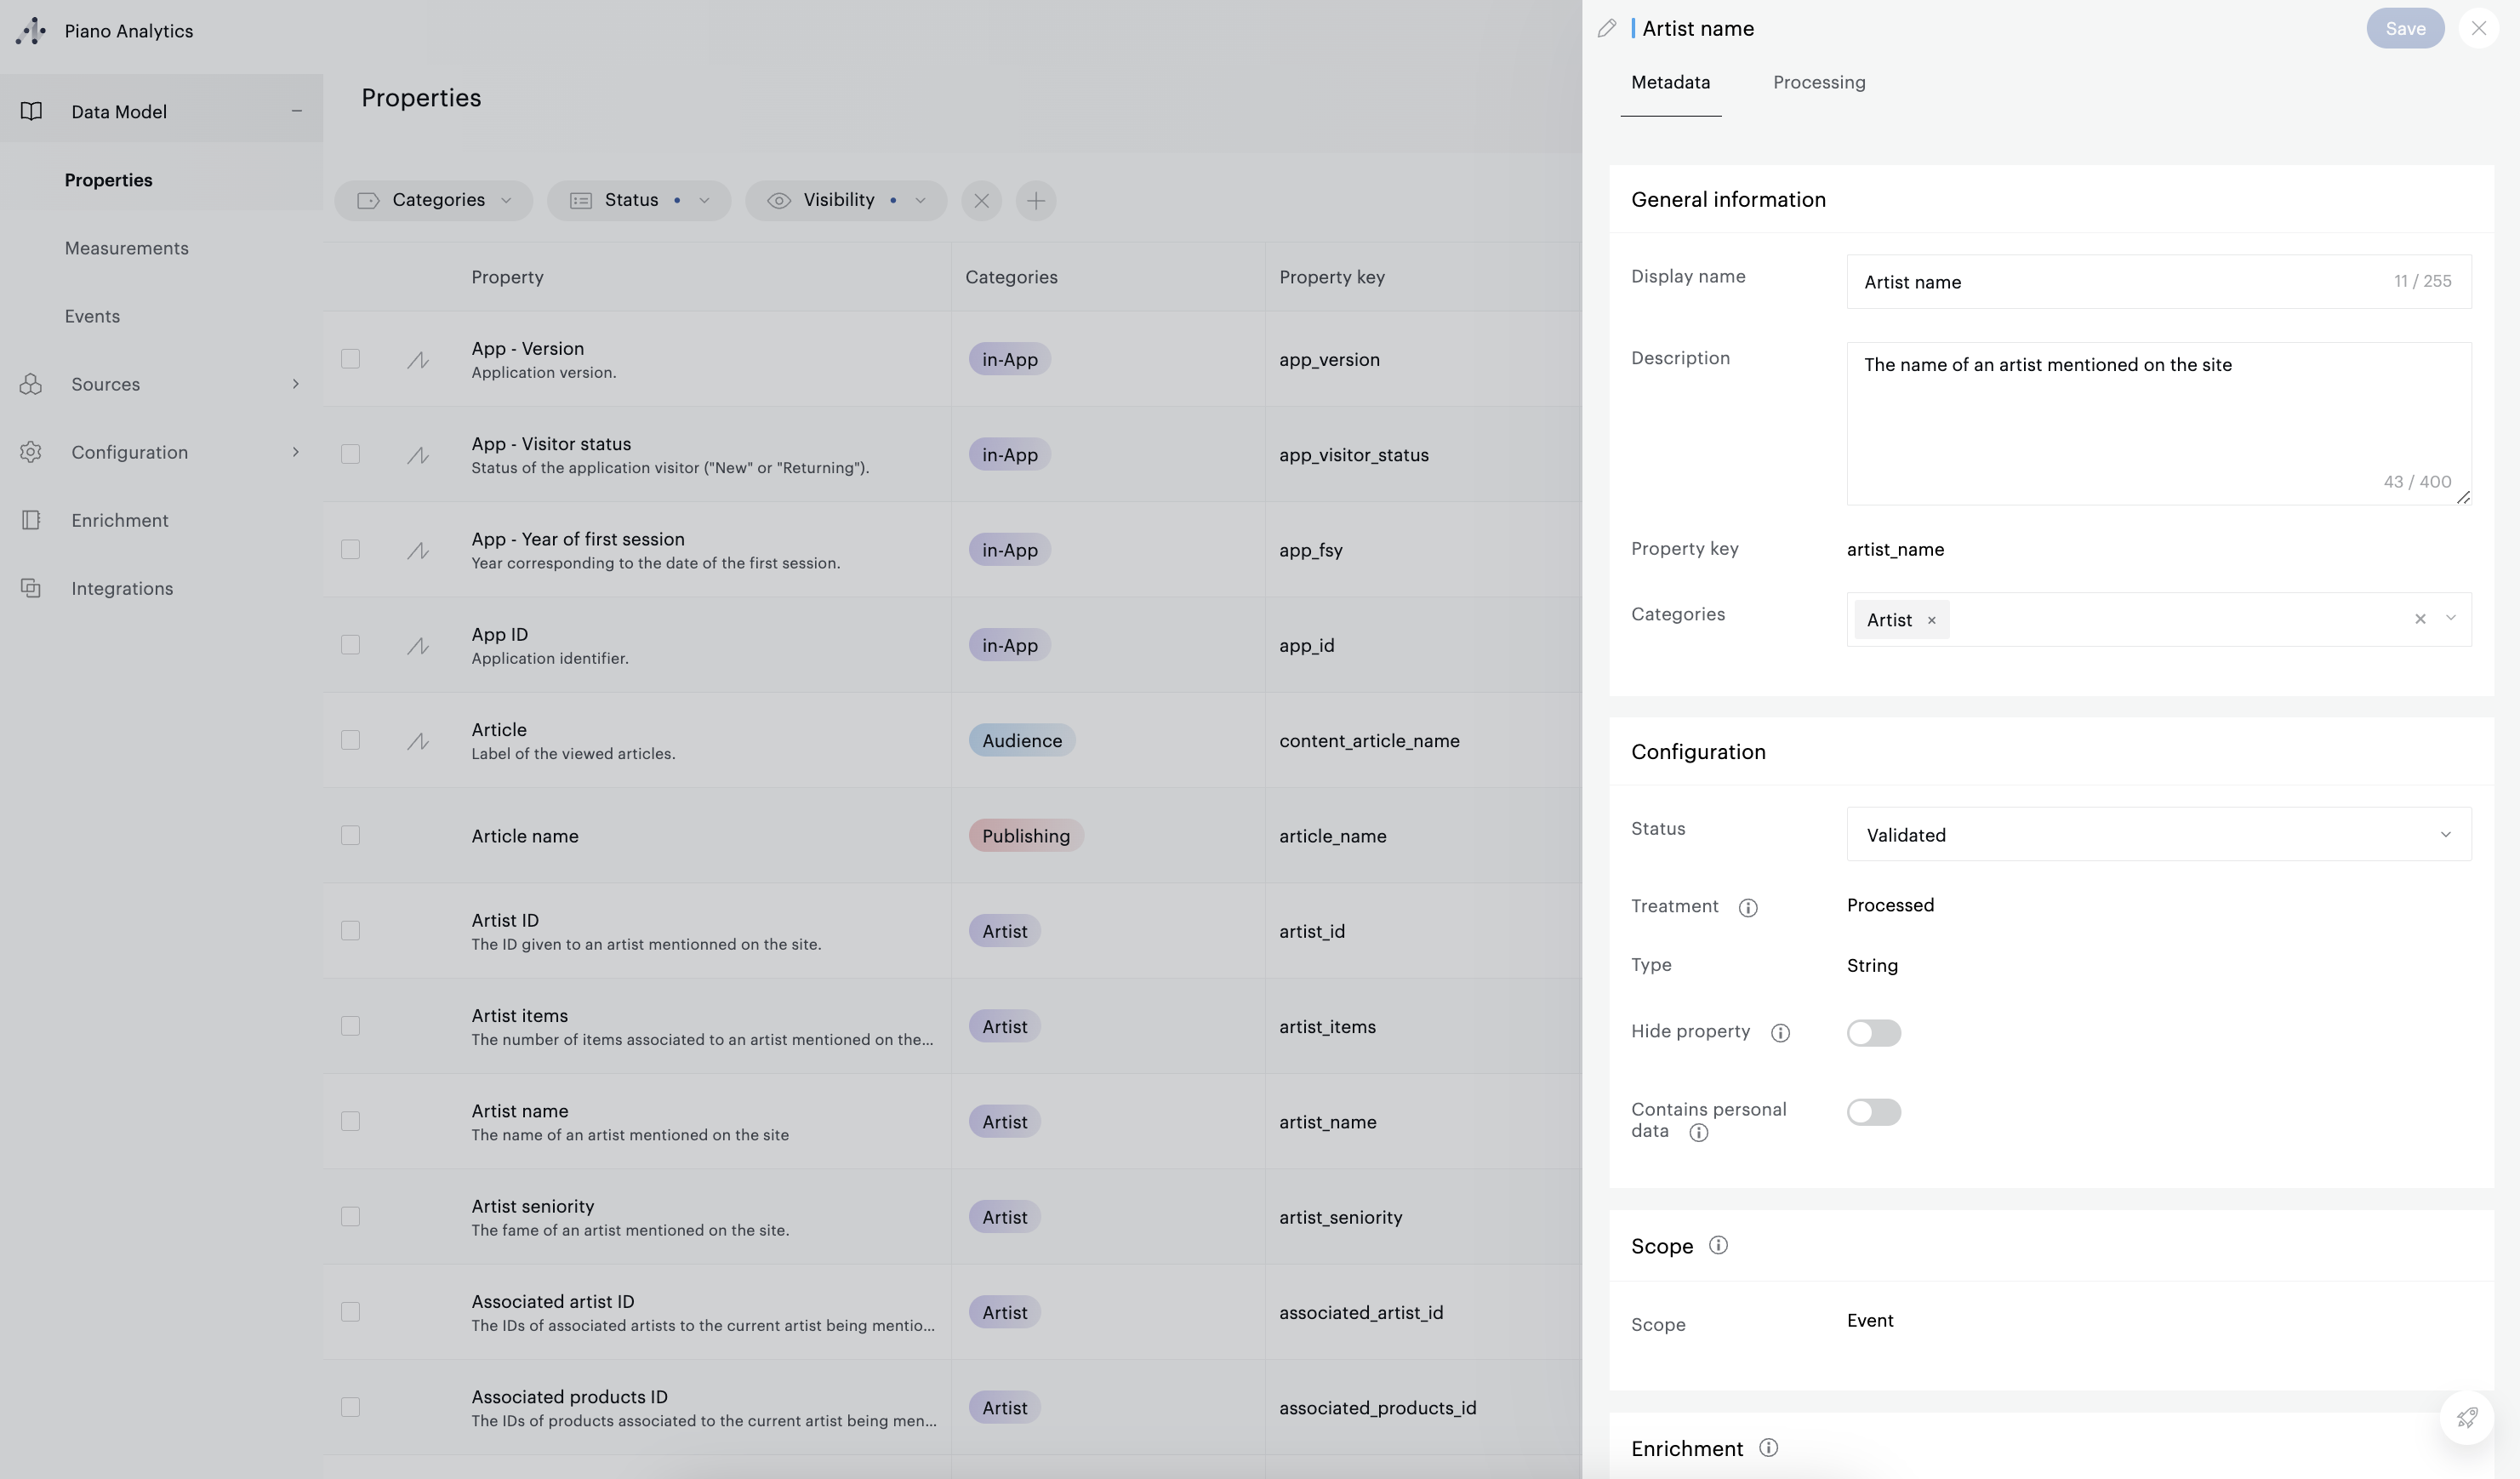Enable the Hide property toggle
Screen dimensions: 2520x1479
tap(1873, 1032)
